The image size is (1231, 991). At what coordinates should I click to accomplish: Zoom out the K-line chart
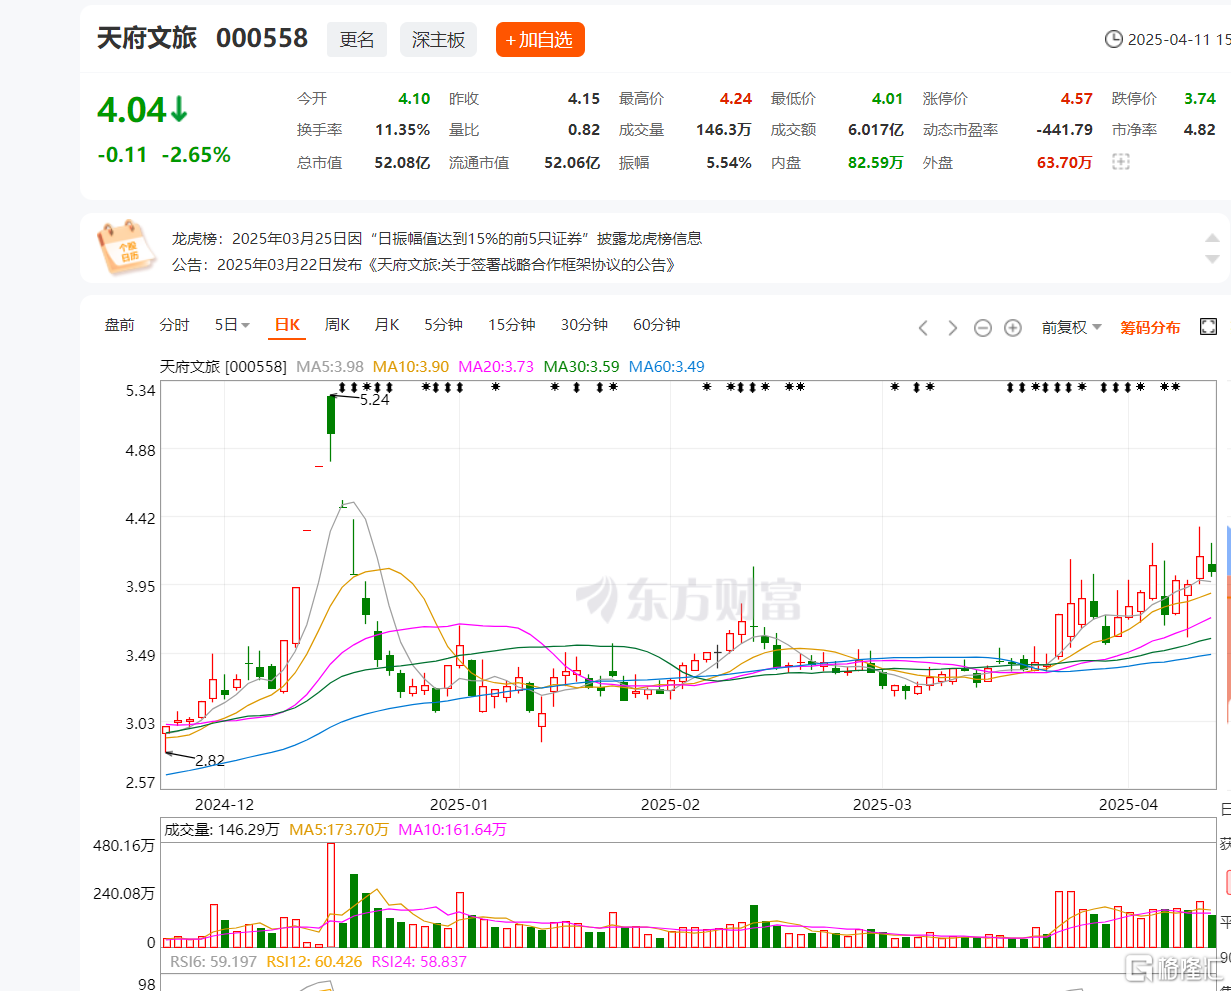point(983,328)
